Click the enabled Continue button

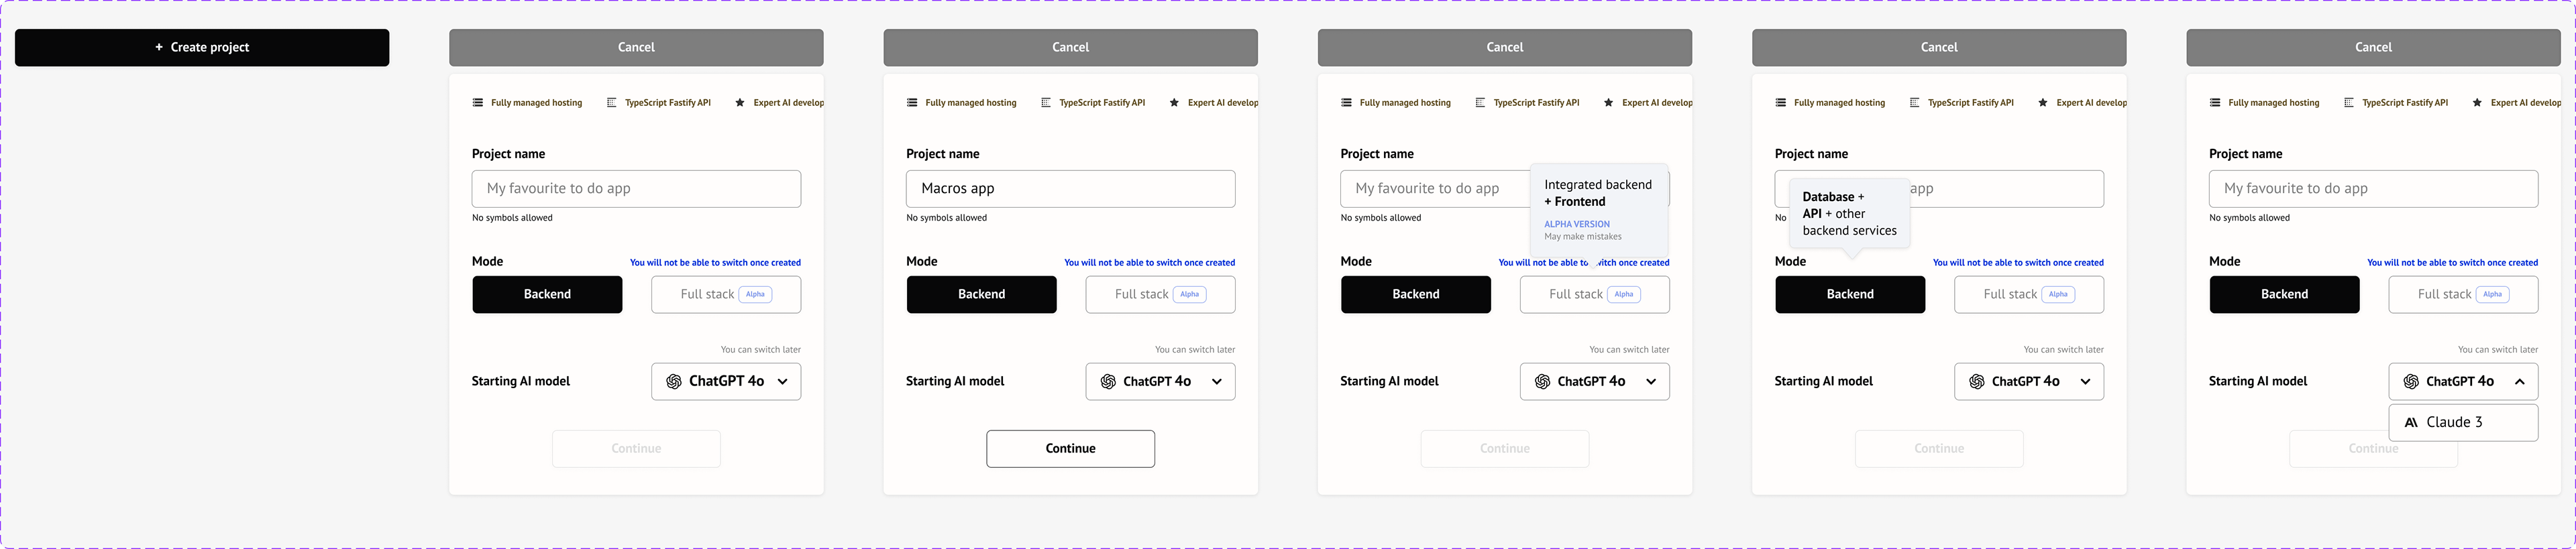click(x=1070, y=448)
